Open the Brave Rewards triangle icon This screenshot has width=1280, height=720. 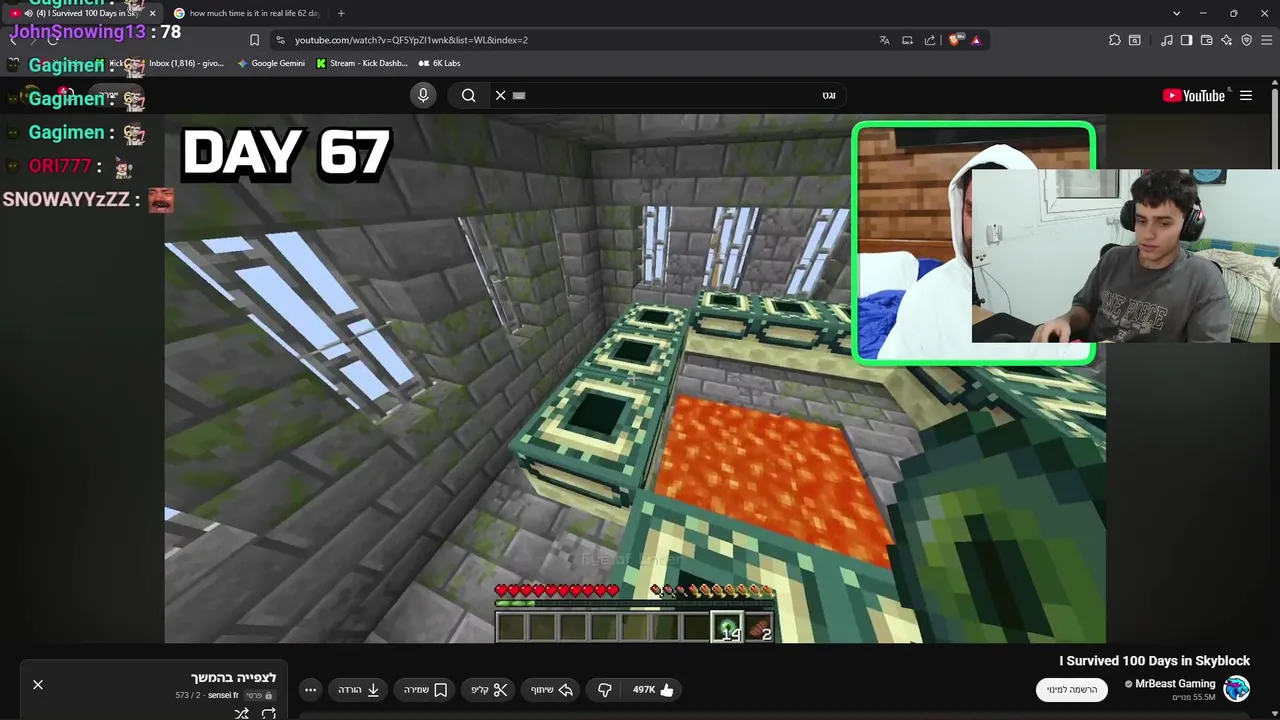976,40
